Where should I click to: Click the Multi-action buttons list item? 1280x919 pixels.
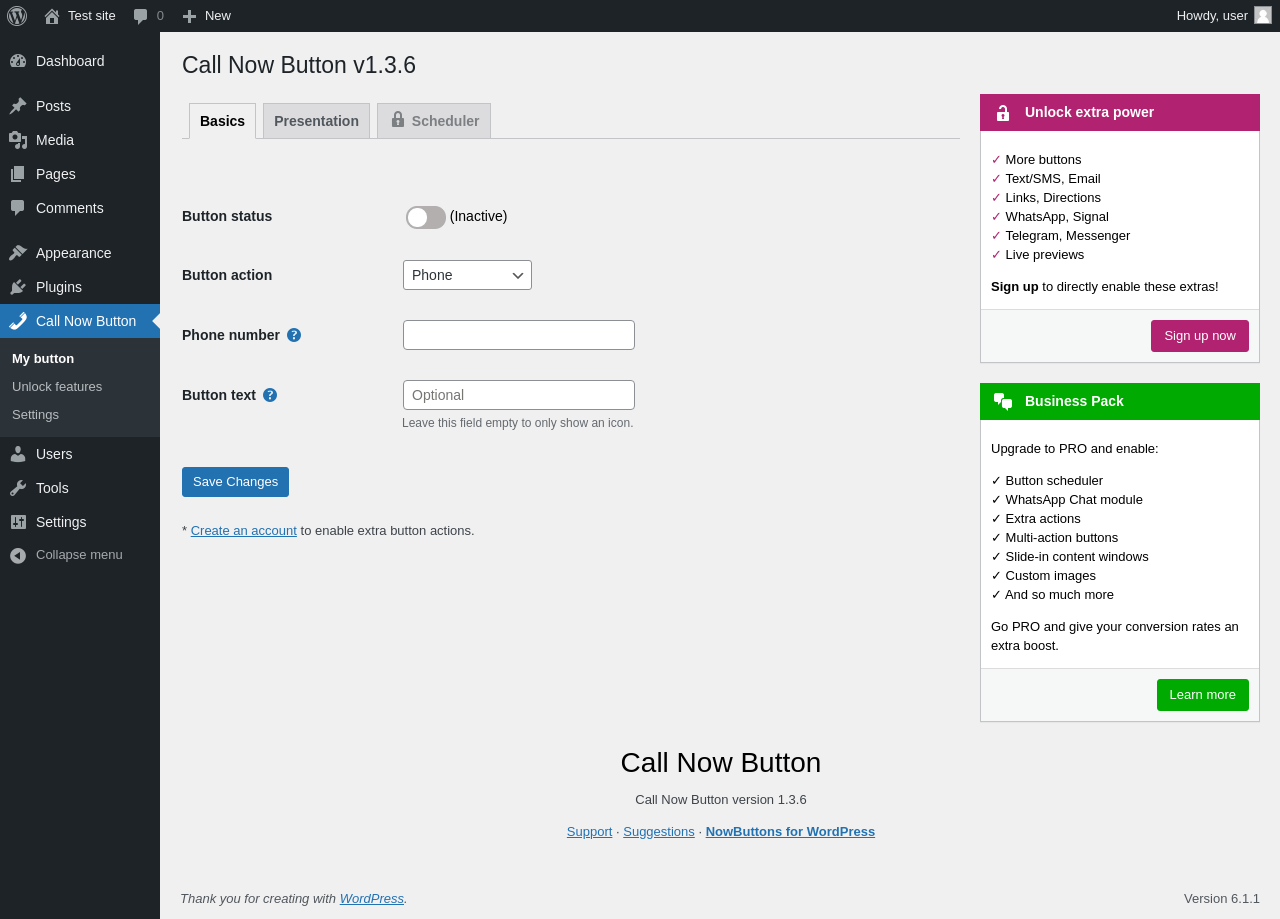(x=1055, y=538)
